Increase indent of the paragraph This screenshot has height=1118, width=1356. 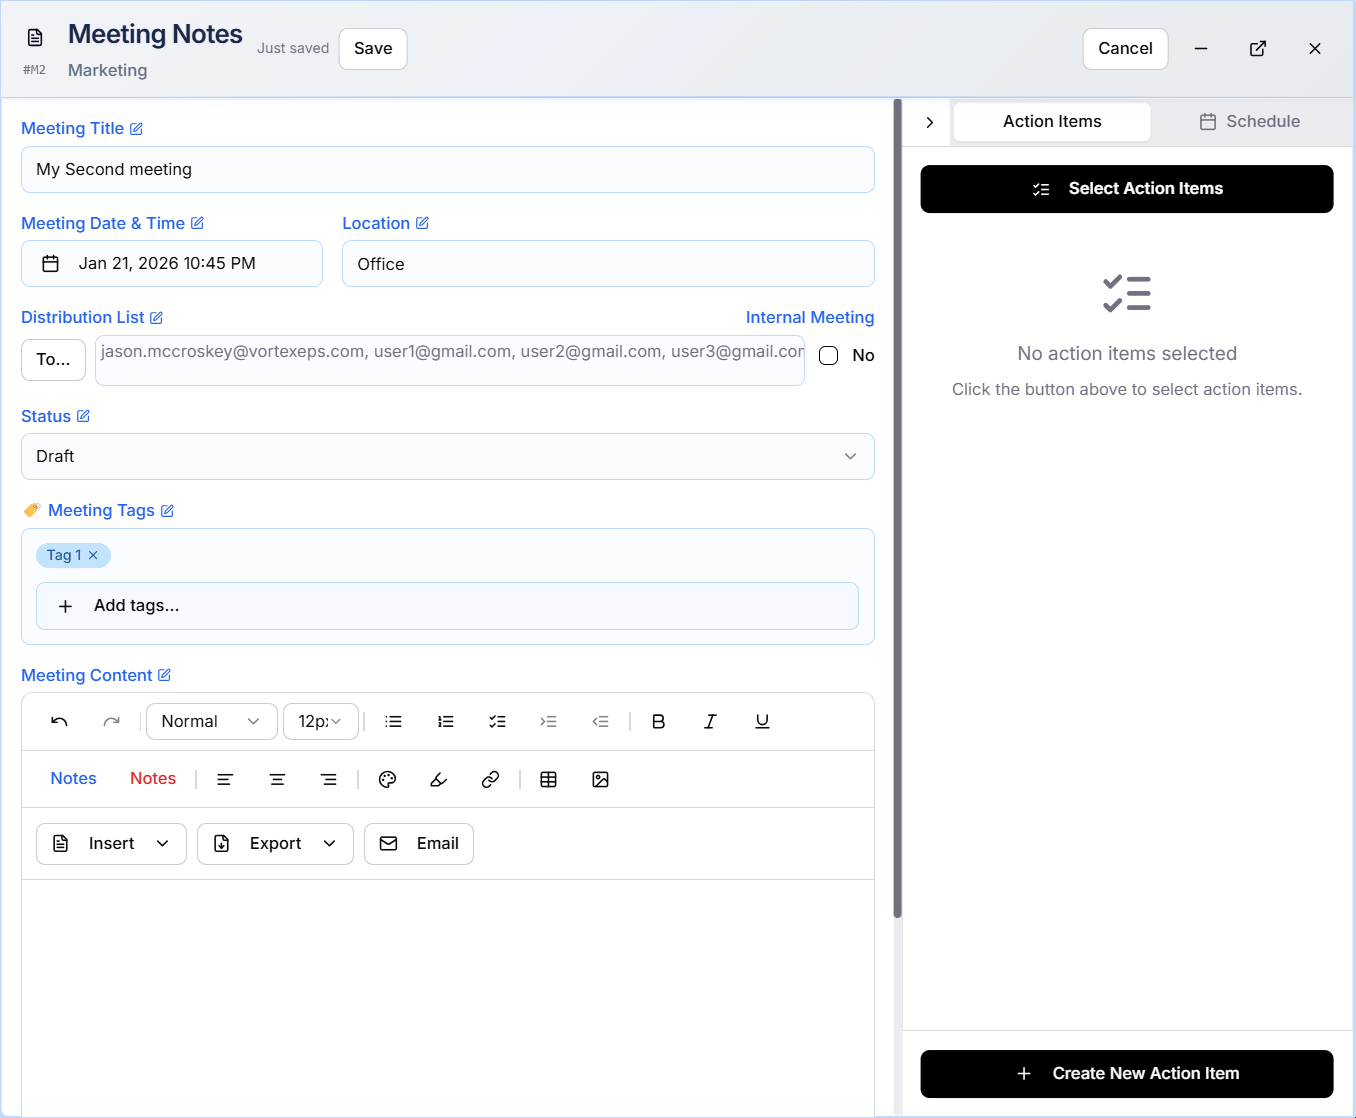tap(549, 721)
